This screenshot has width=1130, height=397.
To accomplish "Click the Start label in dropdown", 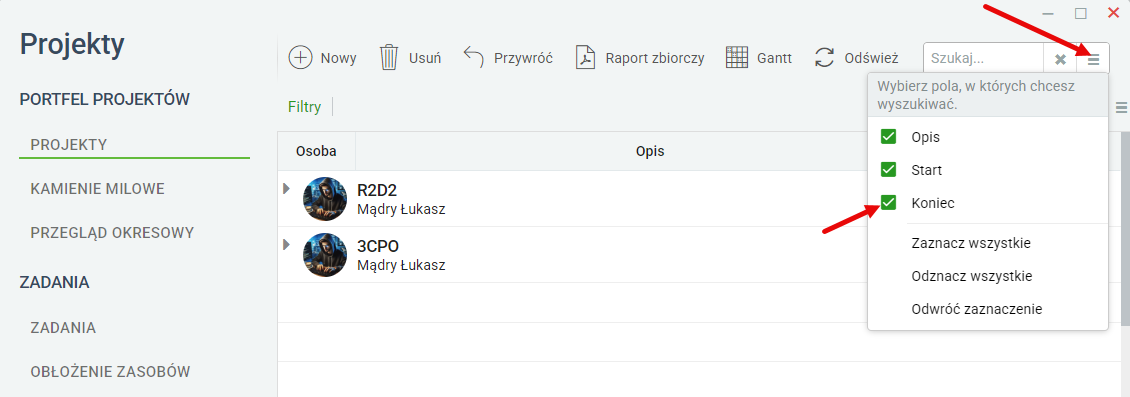I will (926, 171).
